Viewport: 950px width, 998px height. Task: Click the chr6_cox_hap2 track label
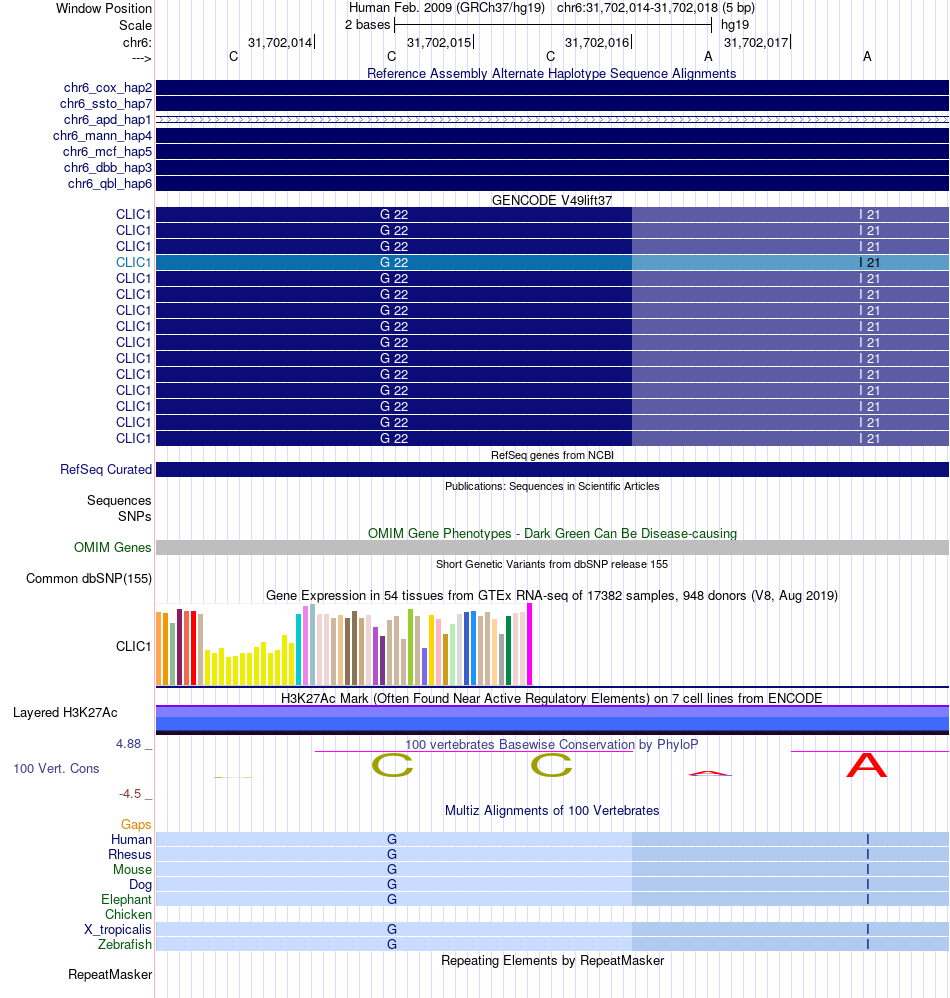pos(108,88)
